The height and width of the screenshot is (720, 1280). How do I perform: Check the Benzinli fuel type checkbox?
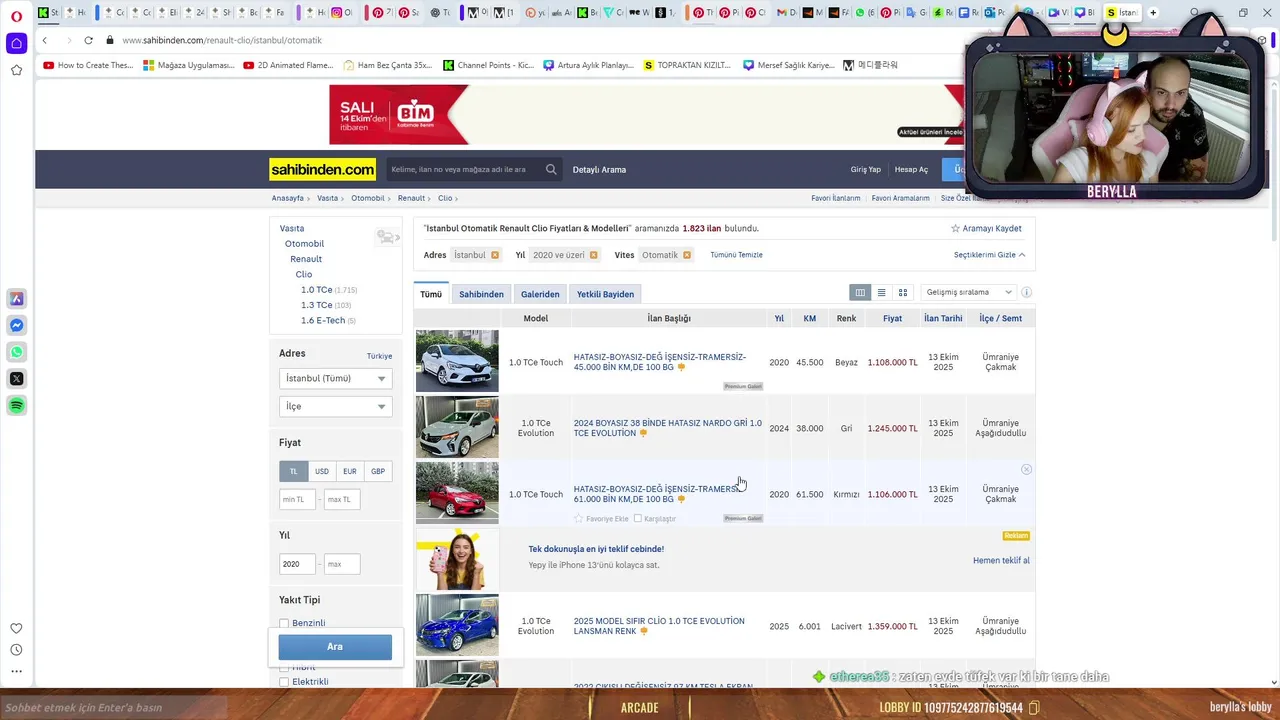[x=284, y=623]
